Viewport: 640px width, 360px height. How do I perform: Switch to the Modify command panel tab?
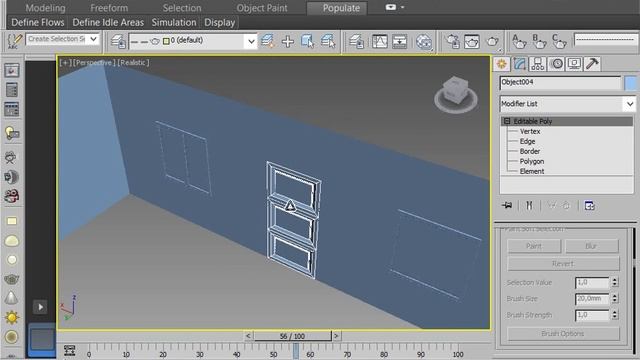coord(520,64)
